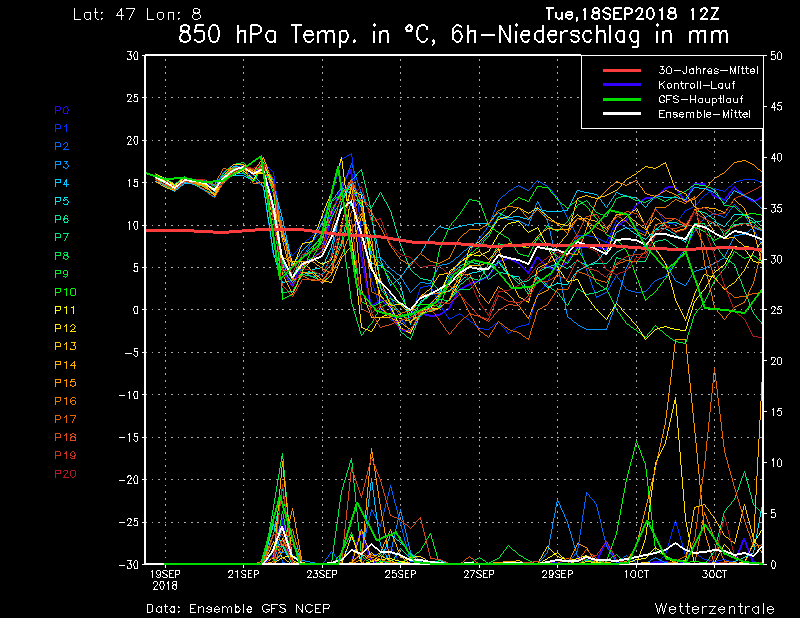Pick ensemble member label "P1"

pyautogui.click(x=62, y=128)
